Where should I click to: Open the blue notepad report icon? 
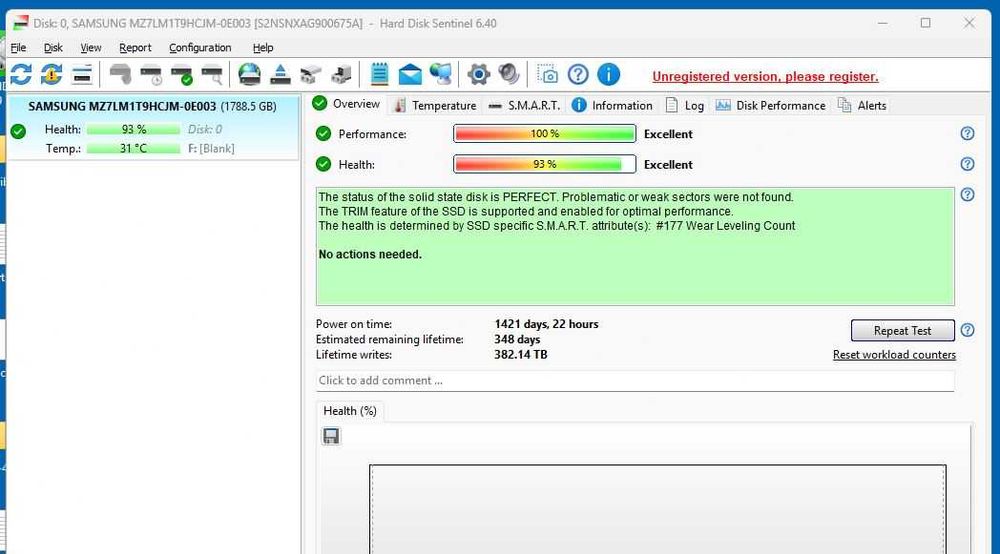pyautogui.click(x=379, y=75)
